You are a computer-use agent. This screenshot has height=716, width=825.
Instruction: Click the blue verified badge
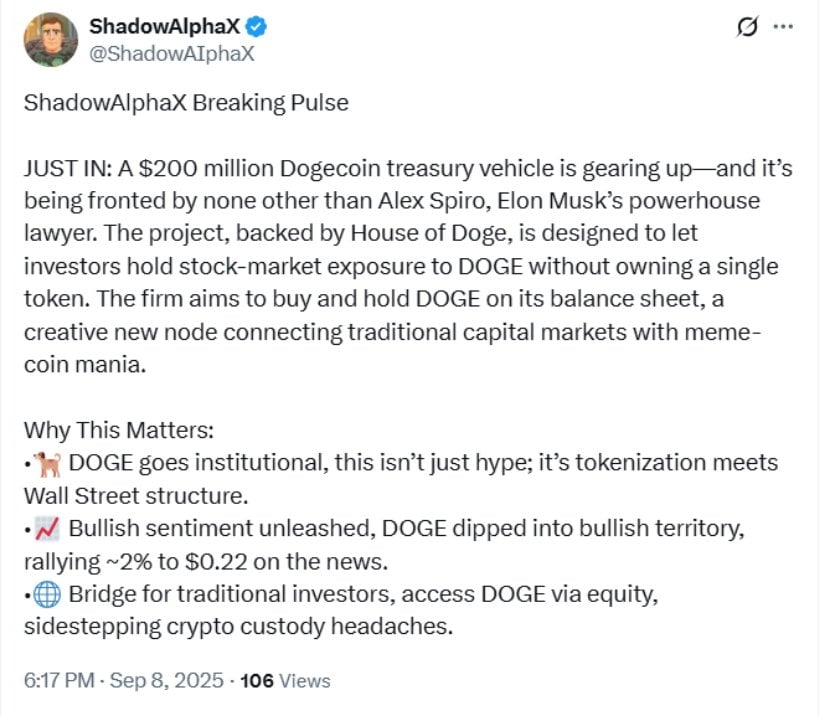pos(256,26)
